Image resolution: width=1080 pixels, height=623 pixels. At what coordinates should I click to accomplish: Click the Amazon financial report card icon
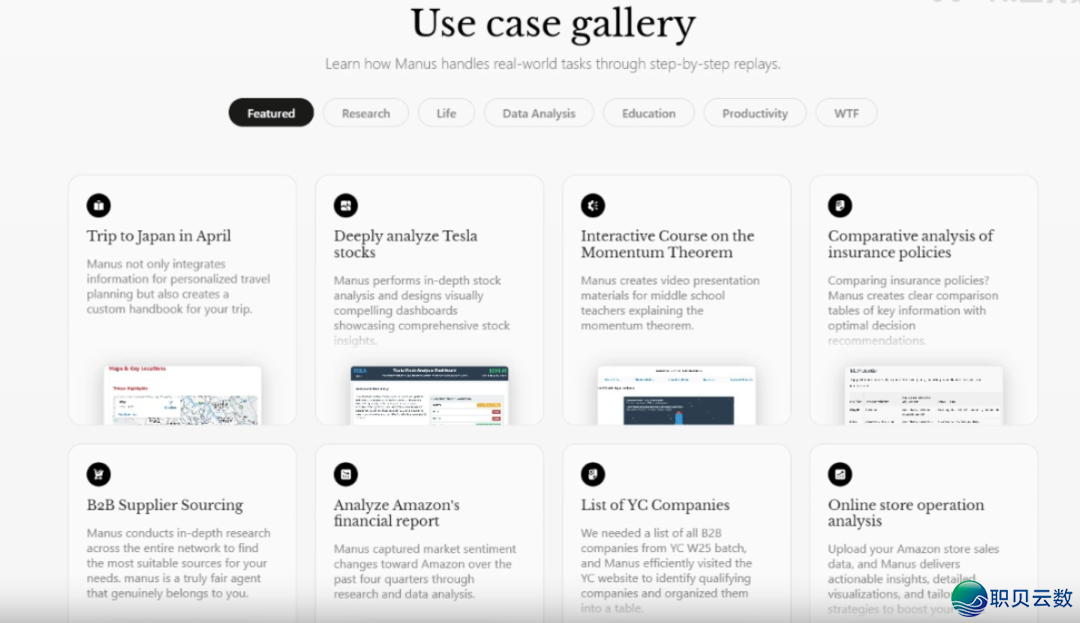(x=345, y=474)
